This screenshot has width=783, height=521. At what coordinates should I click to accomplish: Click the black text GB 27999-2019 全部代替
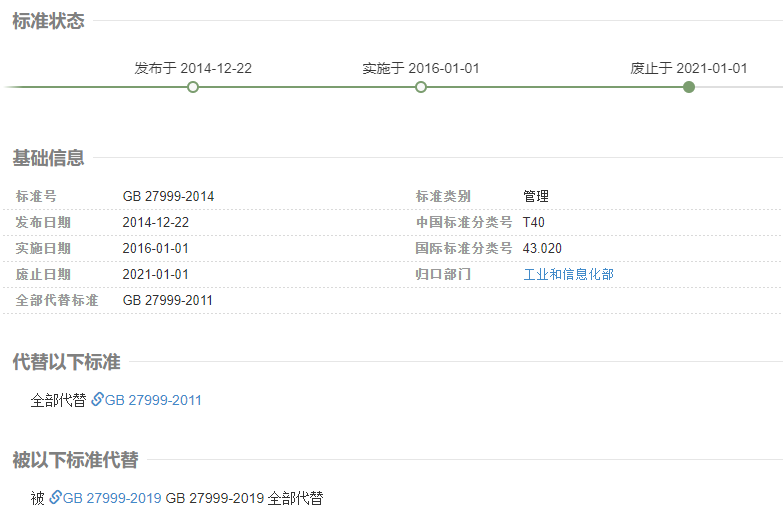click(244, 498)
